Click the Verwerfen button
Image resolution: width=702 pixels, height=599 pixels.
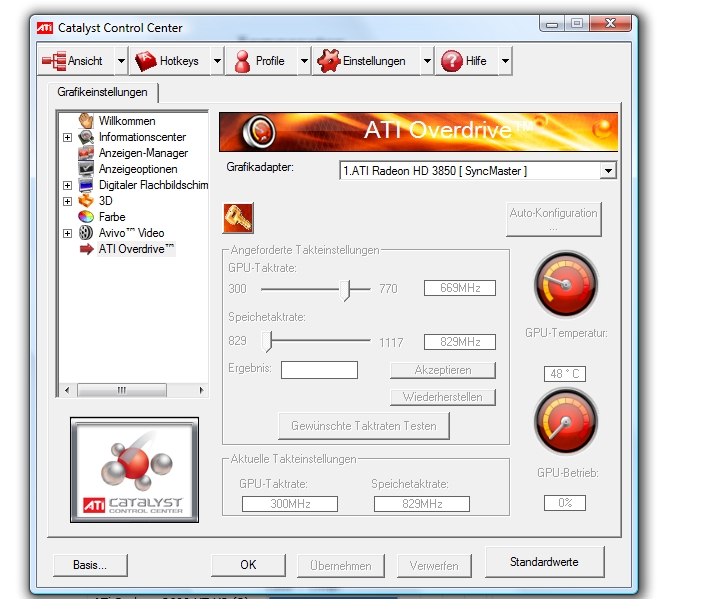click(x=434, y=566)
